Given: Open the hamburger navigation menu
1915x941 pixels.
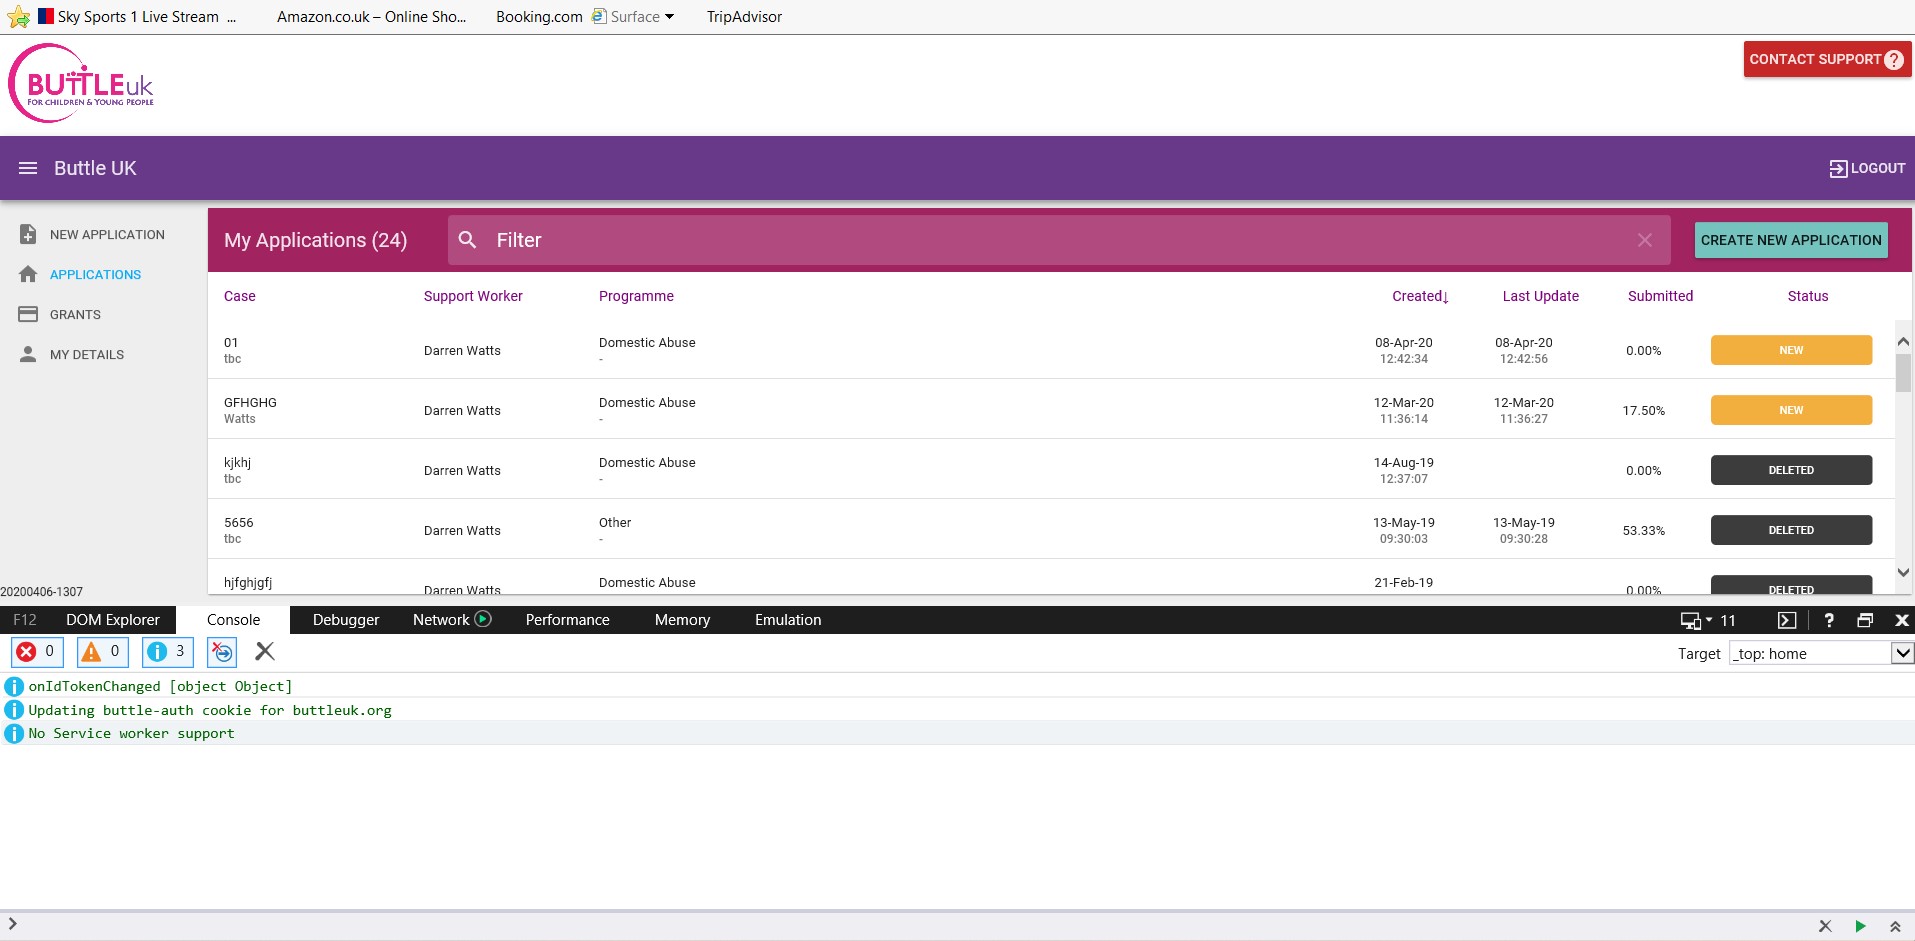Looking at the screenshot, I should point(28,168).
